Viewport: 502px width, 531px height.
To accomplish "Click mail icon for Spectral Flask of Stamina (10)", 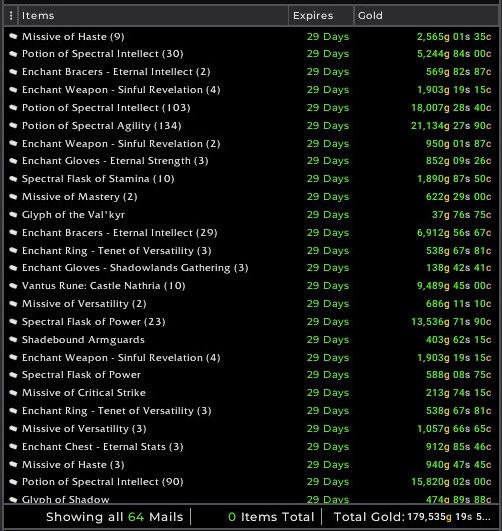I will pos(13,179).
